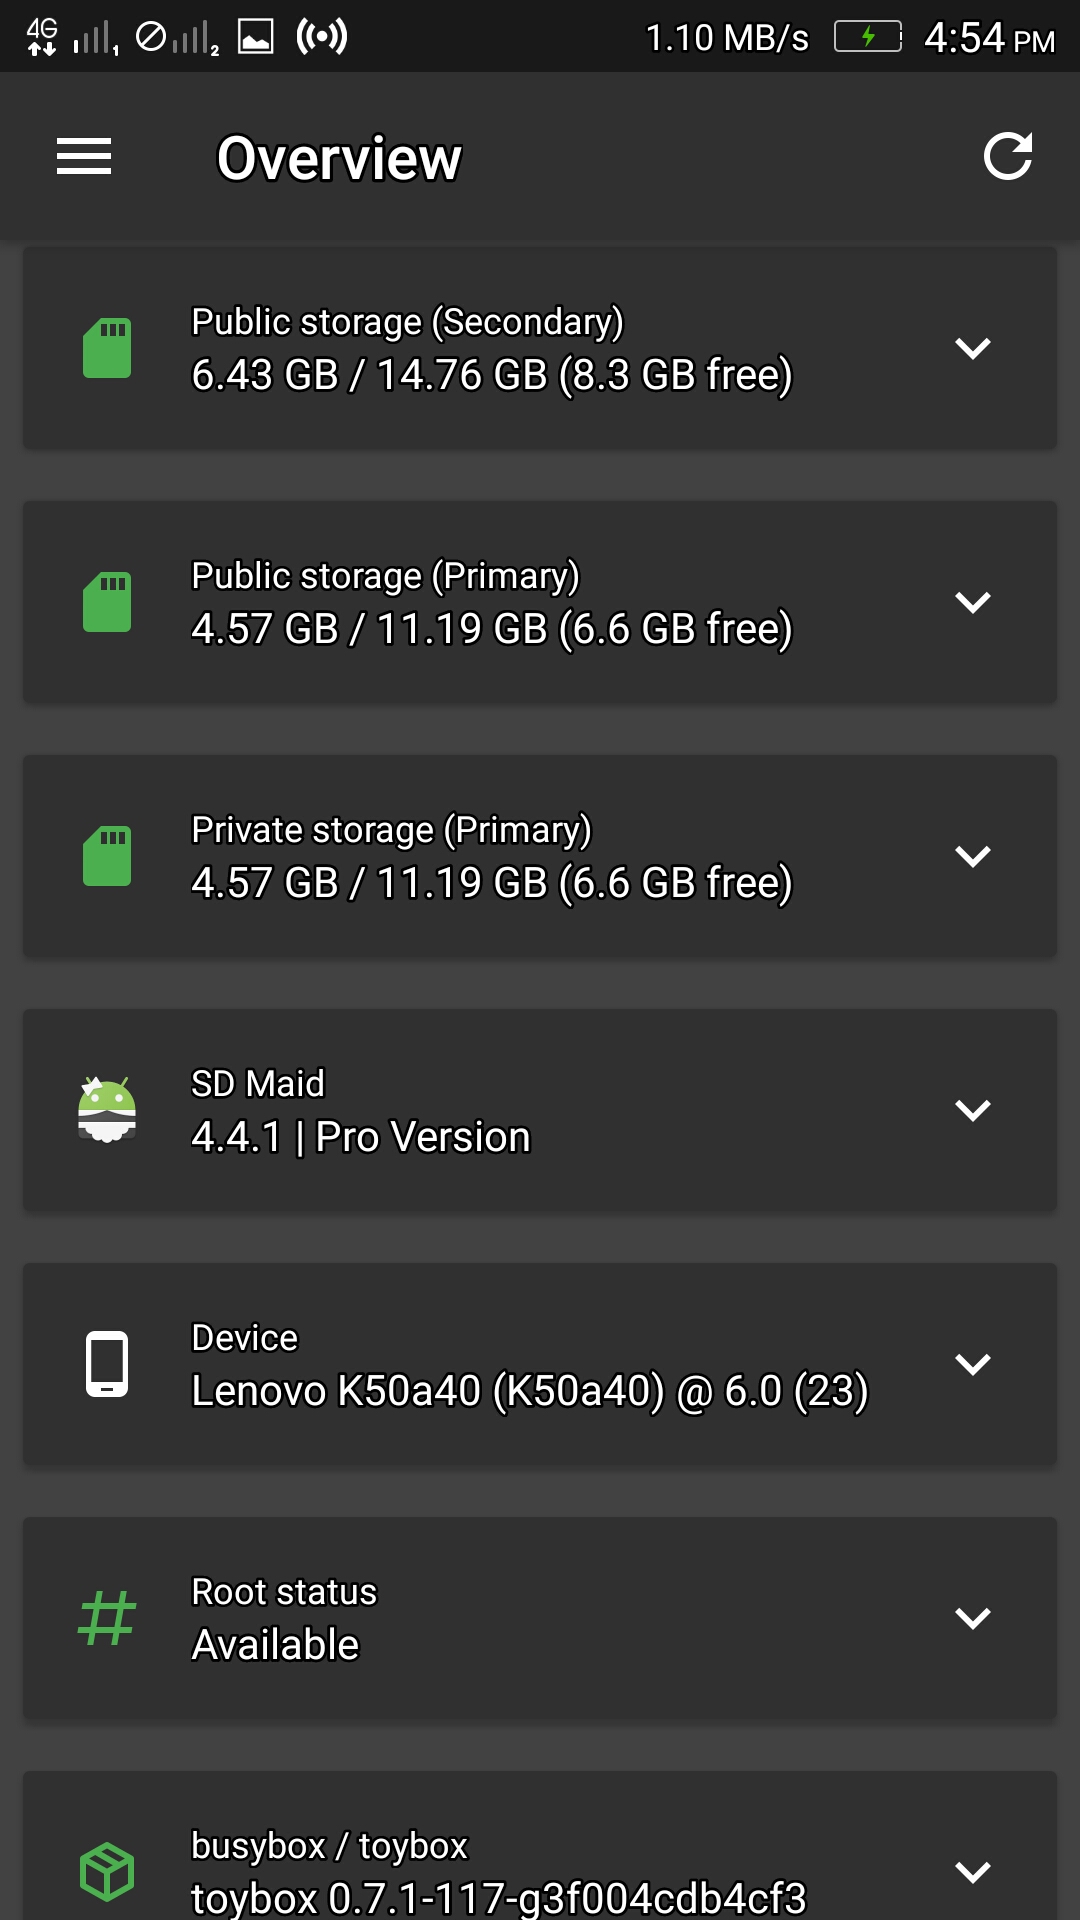
Task: Tap the Overview title text
Action: pos(339,158)
